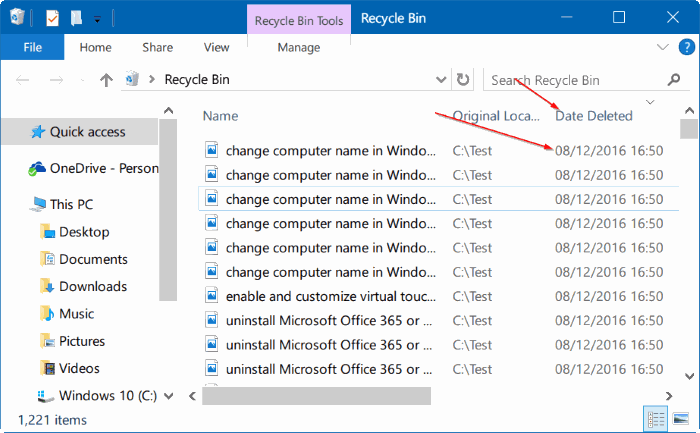The image size is (700, 433).
Task: Open Help with the question mark icon
Action: (x=687, y=47)
